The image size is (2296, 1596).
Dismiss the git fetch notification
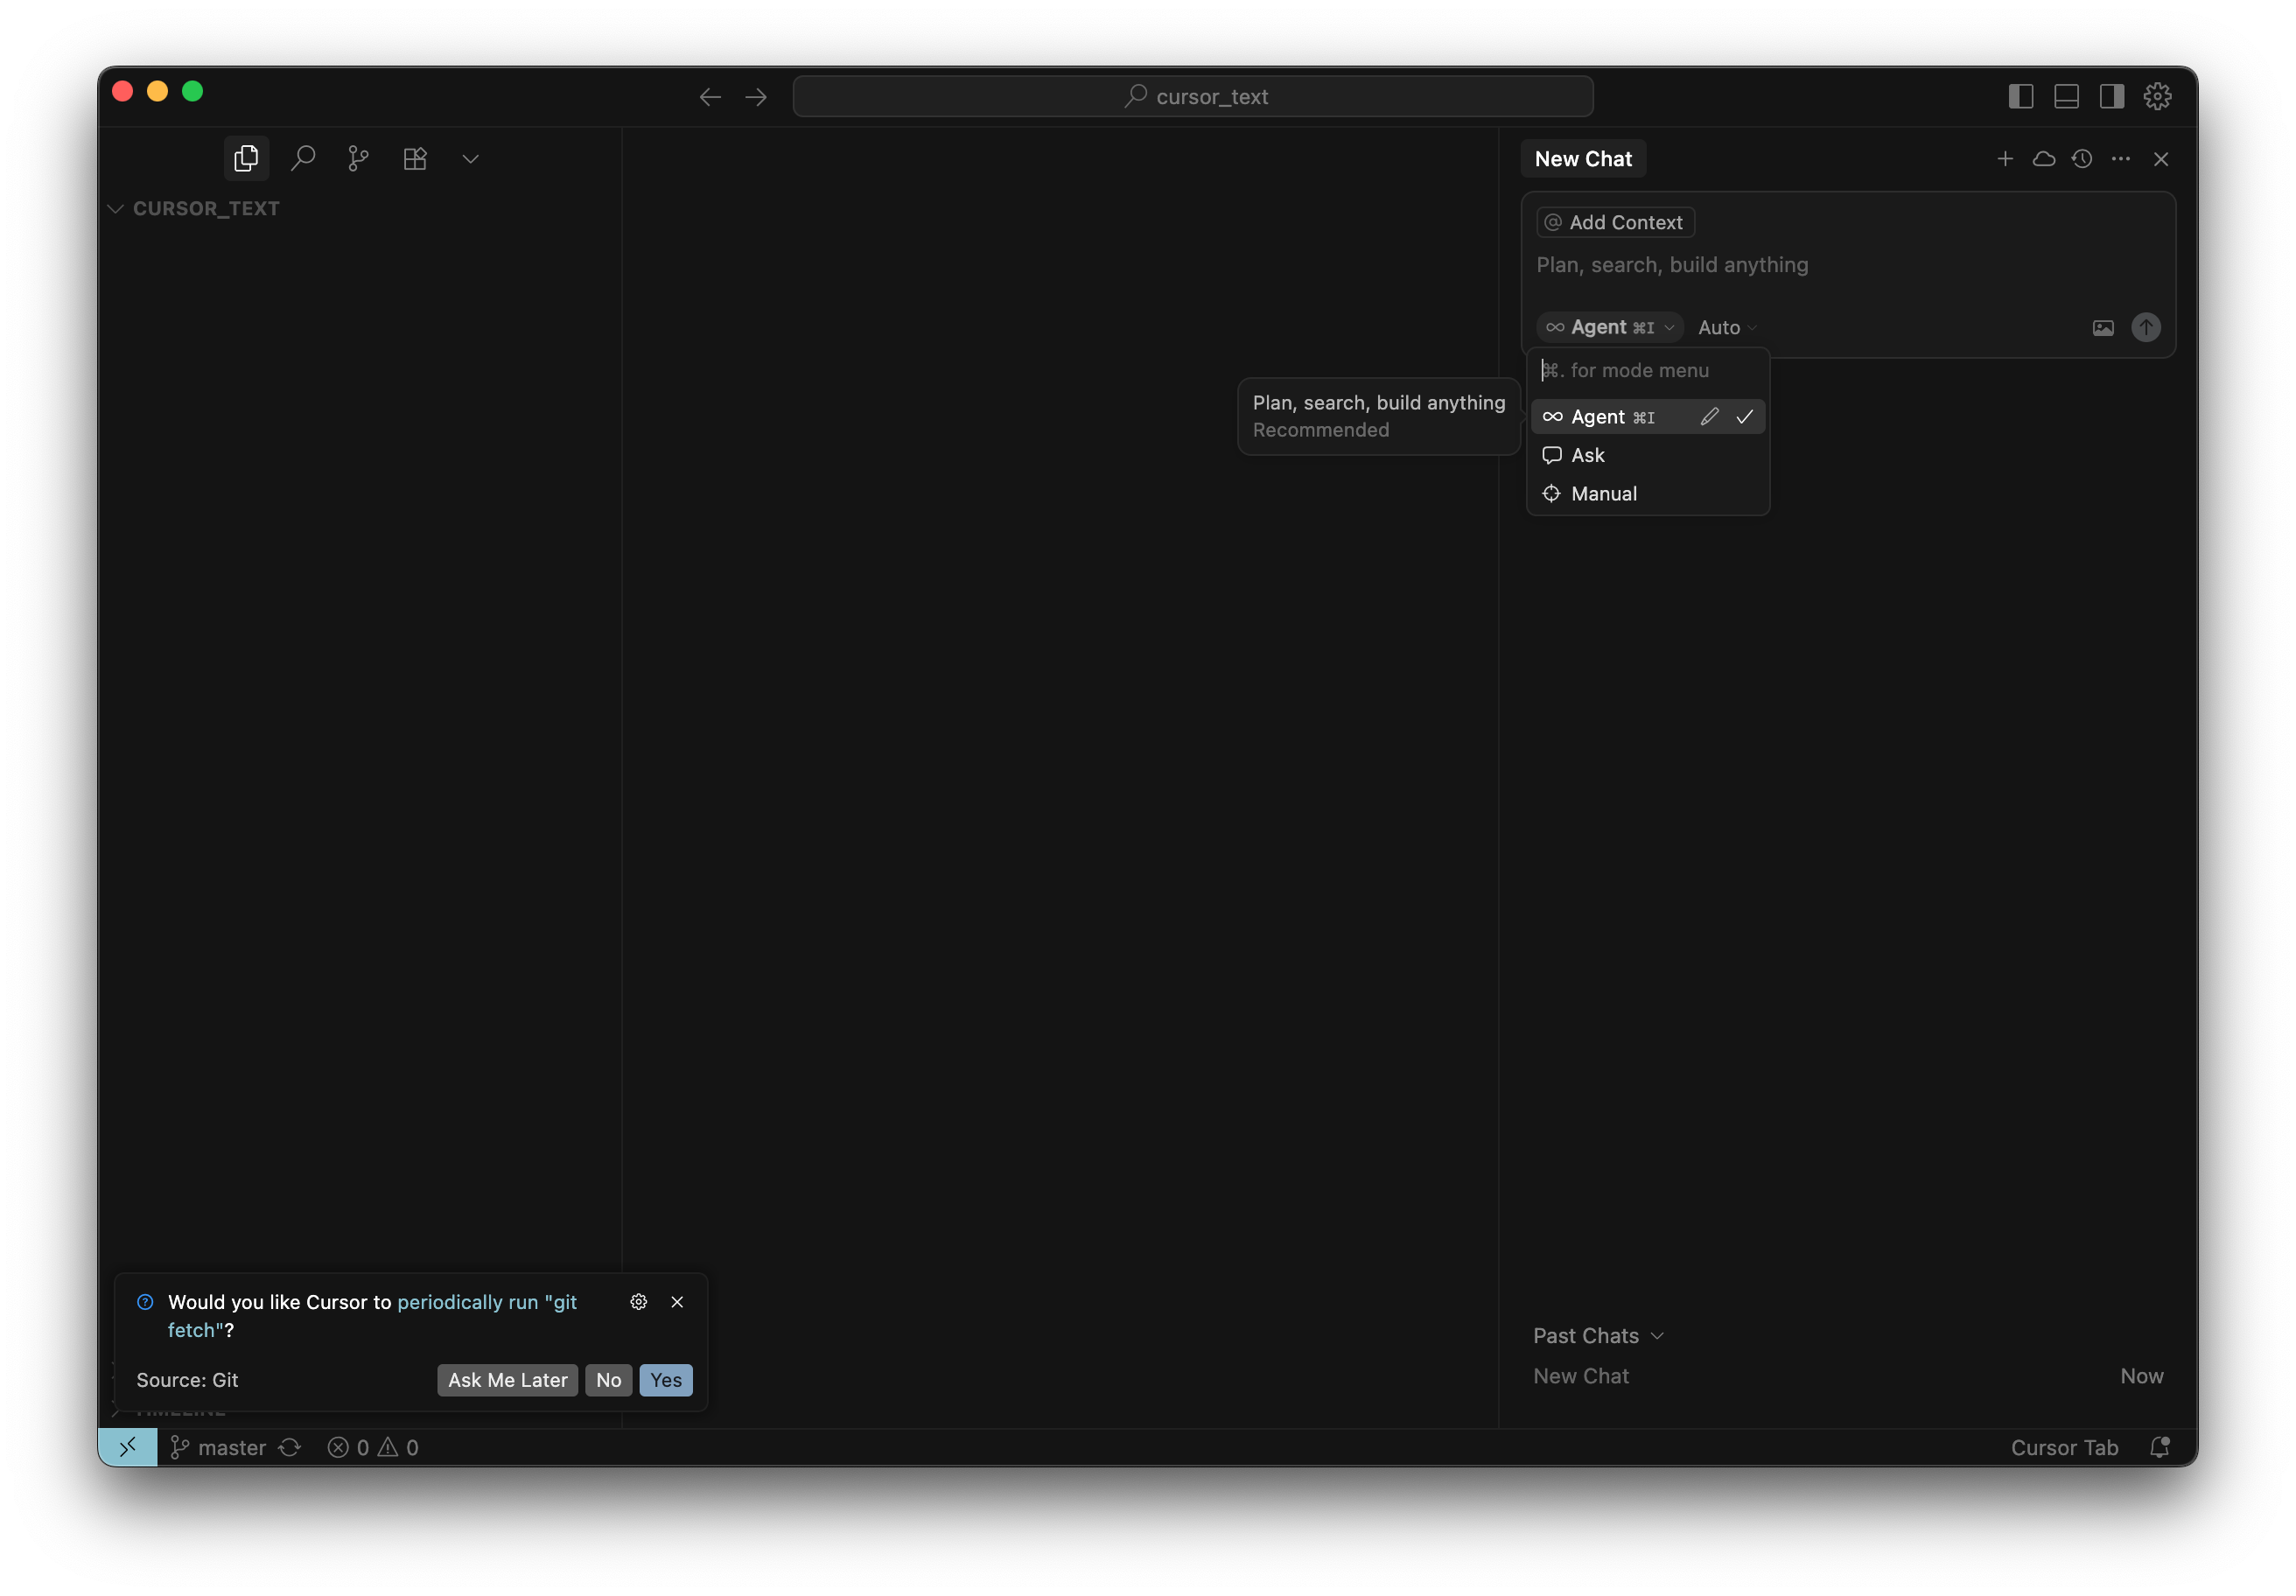(677, 1303)
